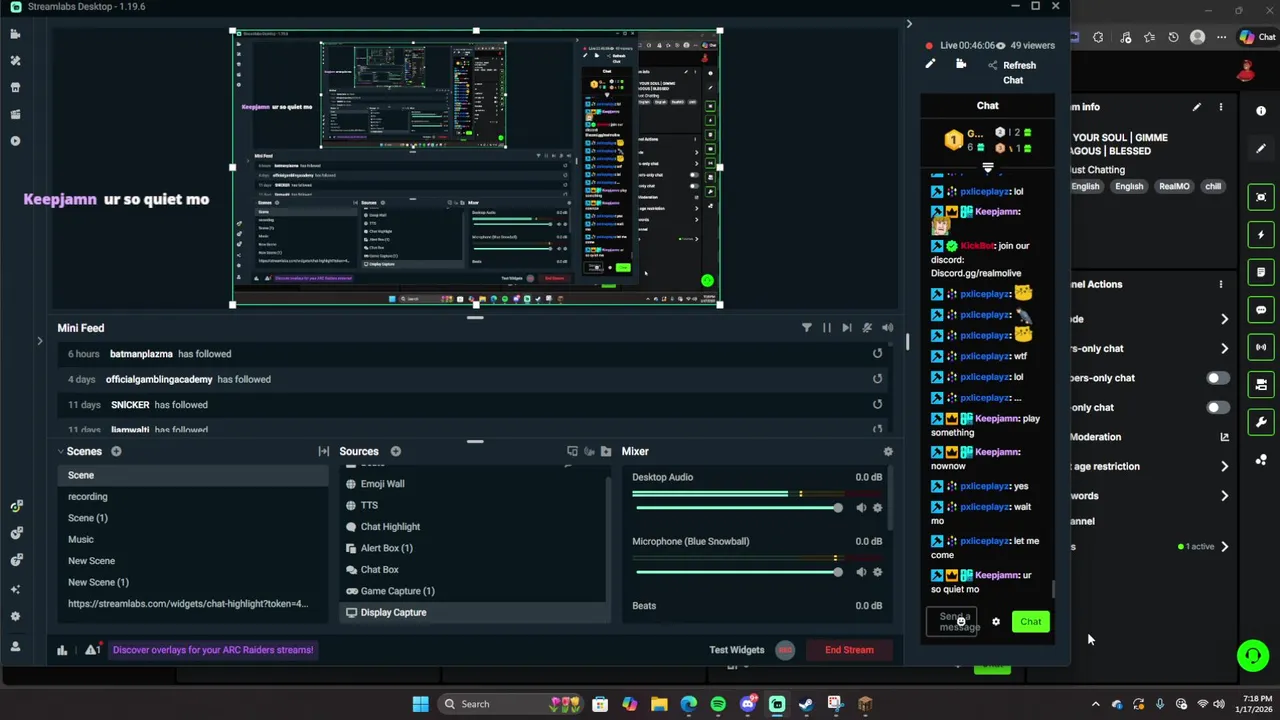Toggle the followers-only chat switch in browser
Viewport: 1280px width, 720px height.
coord(1217,378)
